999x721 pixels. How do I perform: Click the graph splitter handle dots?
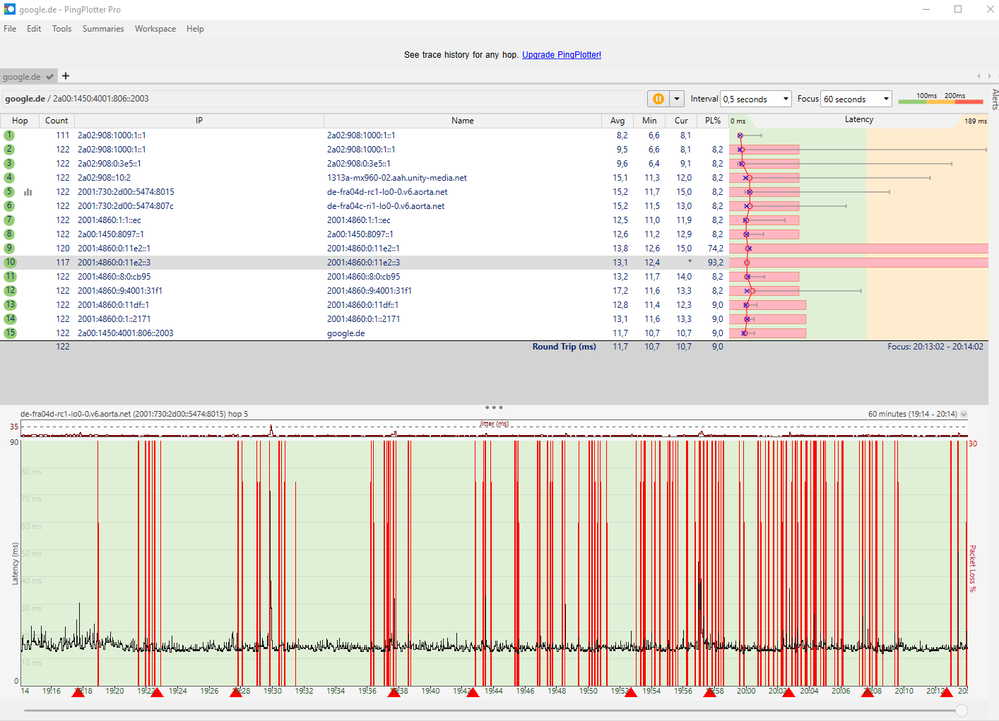click(493, 407)
